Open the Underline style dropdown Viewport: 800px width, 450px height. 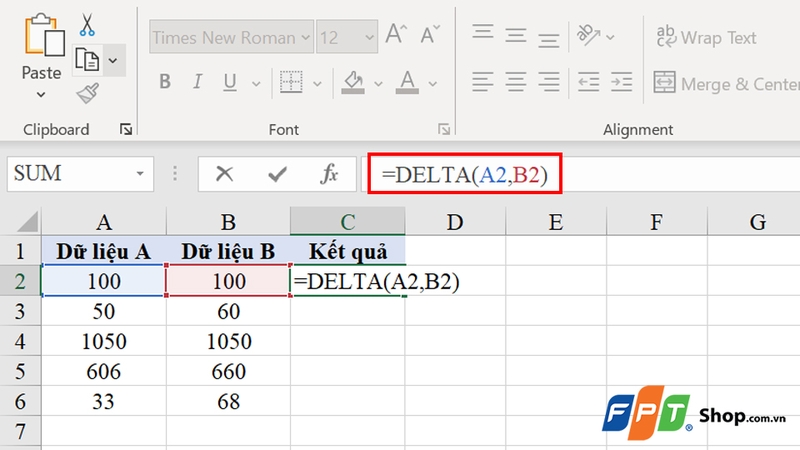[x=256, y=84]
